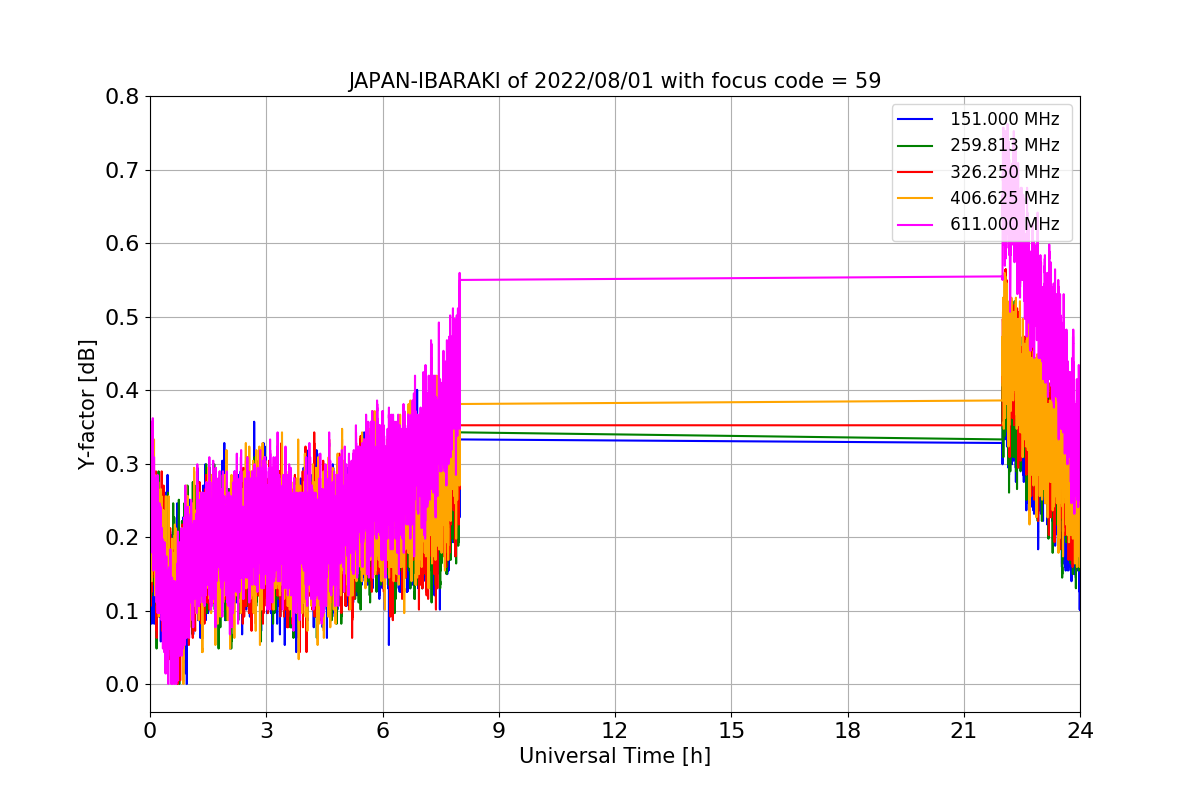Select the 259.813 MHz legend label
Screen dimensions: 1200x800
pyautogui.click(x=1004, y=146)
